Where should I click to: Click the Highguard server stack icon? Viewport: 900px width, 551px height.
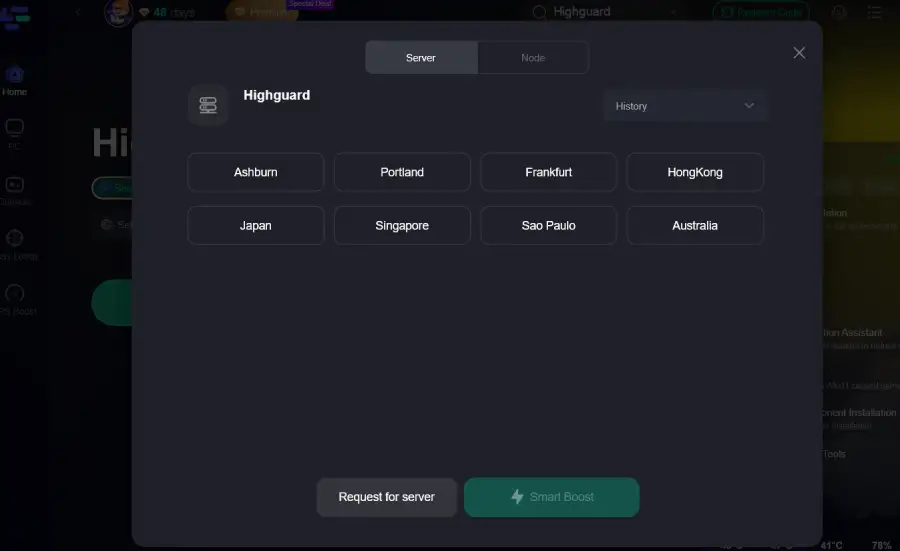[208, 105]
